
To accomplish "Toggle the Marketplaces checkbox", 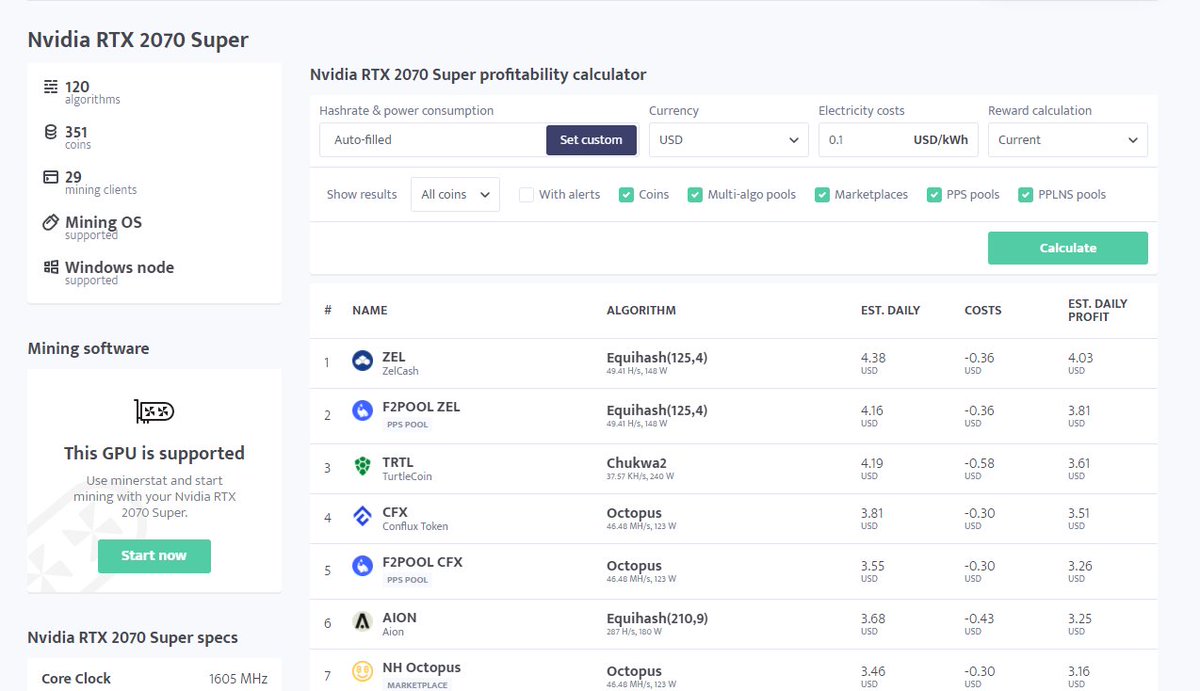I will (x=822, y=195).
